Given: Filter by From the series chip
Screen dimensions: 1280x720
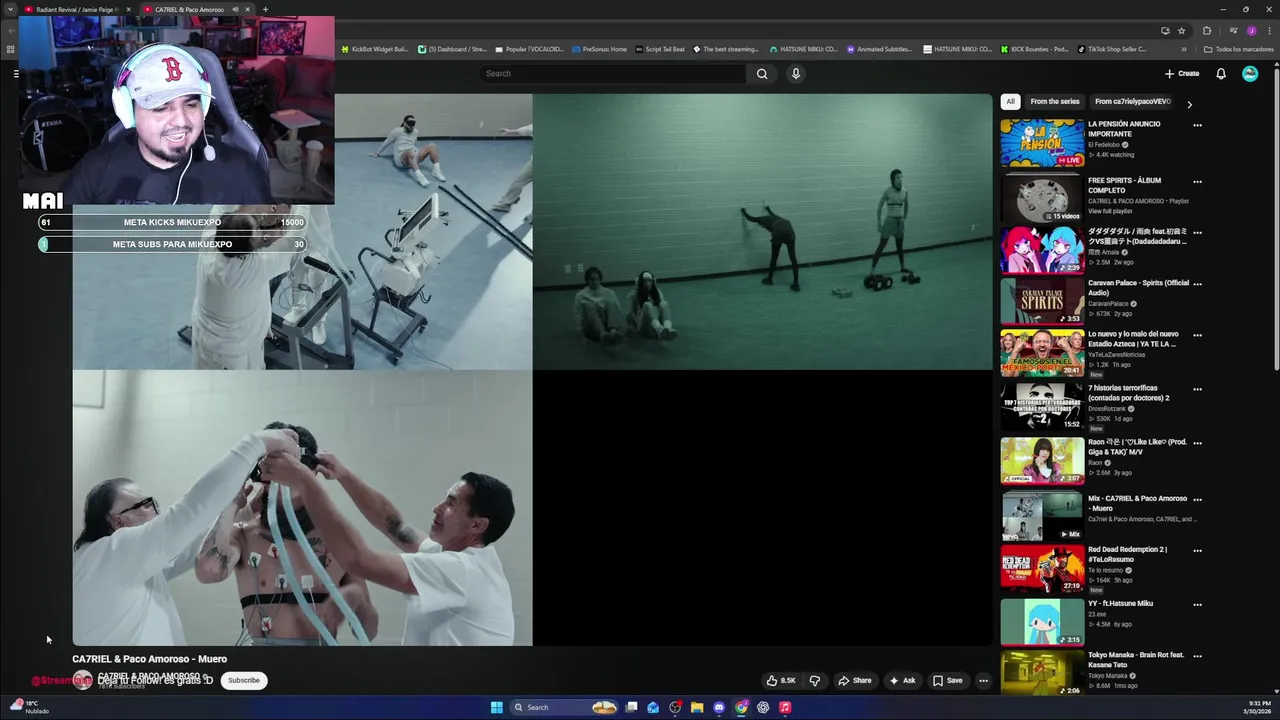Looking at the screenshot, I should [1055, 101].
